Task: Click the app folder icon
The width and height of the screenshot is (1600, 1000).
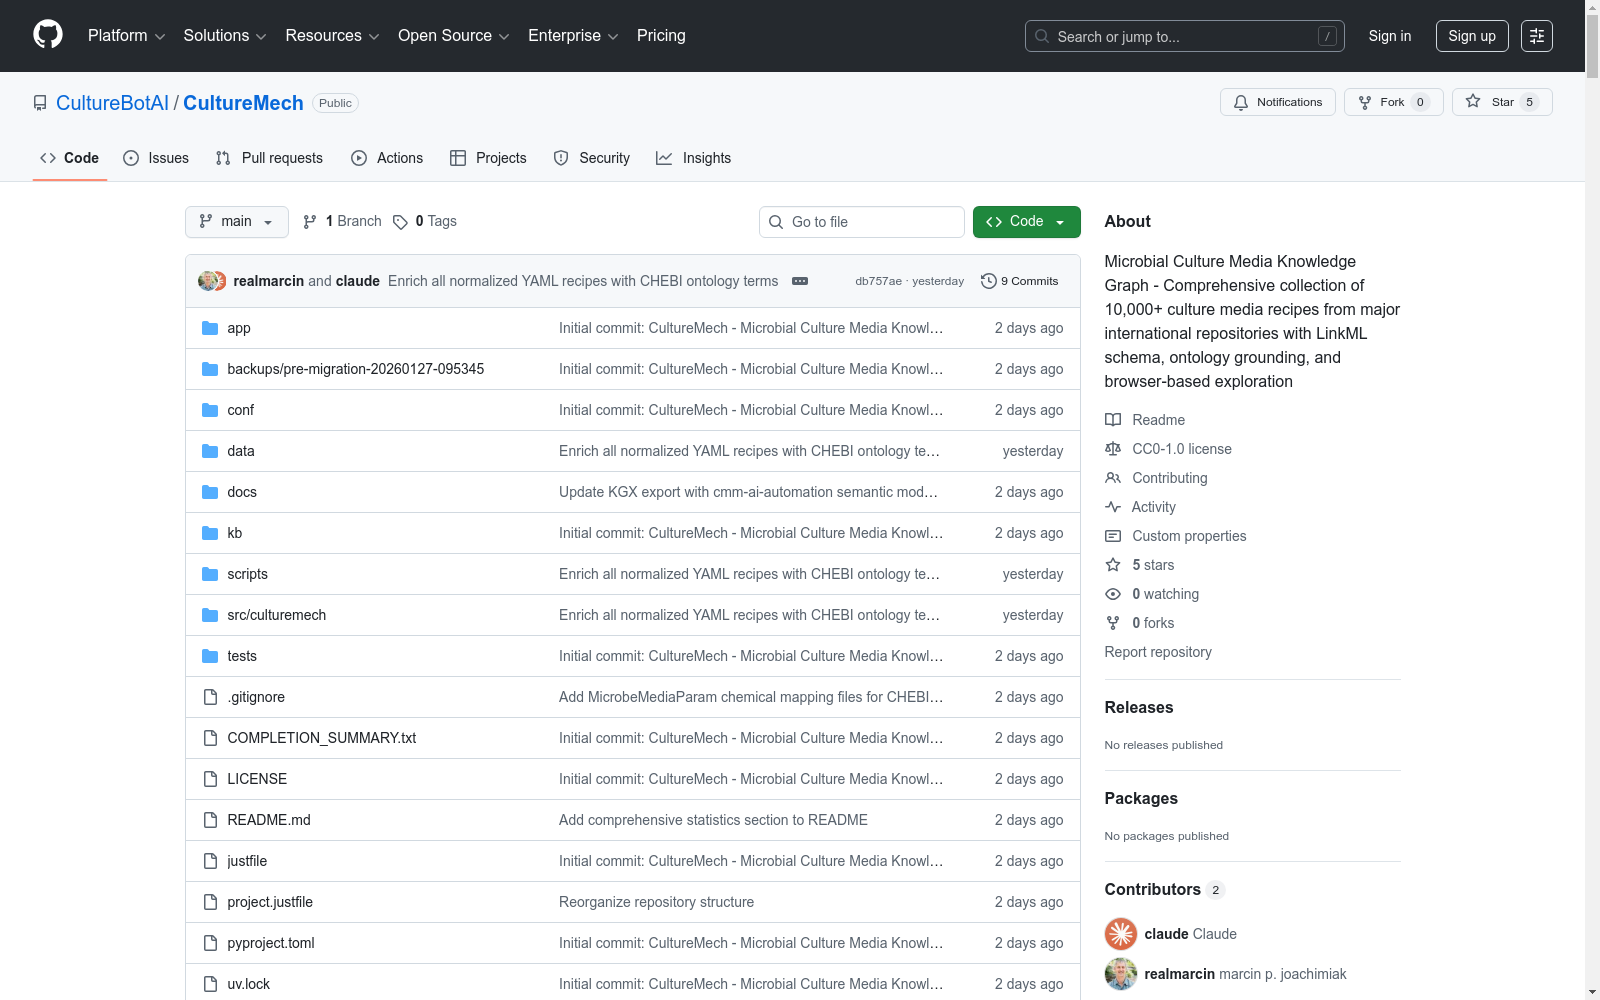Action: pos(210,328)
